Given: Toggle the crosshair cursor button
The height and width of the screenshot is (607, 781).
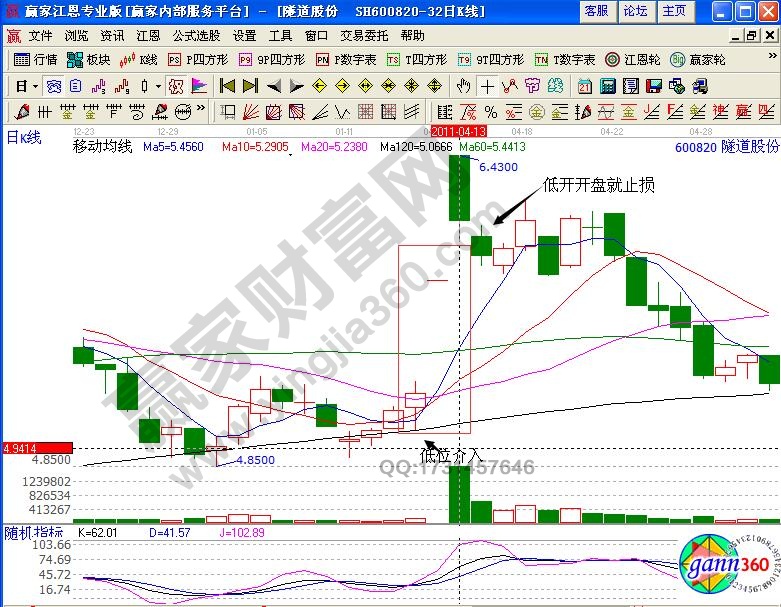Looking at the screenshot, I should [x=487, y=85].
